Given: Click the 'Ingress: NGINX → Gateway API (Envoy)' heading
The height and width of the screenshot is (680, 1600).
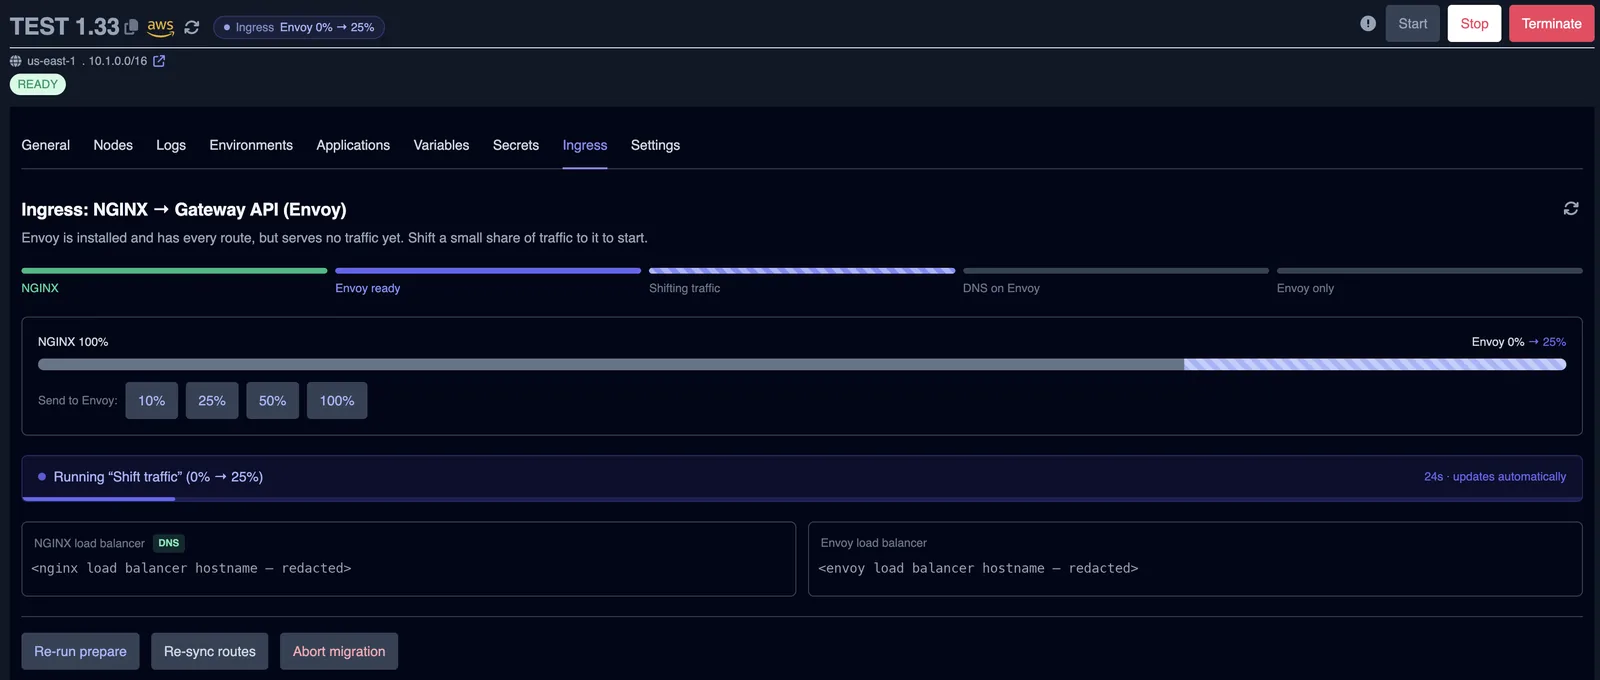Looking at the screenshot, I should [x=184, y=209].
